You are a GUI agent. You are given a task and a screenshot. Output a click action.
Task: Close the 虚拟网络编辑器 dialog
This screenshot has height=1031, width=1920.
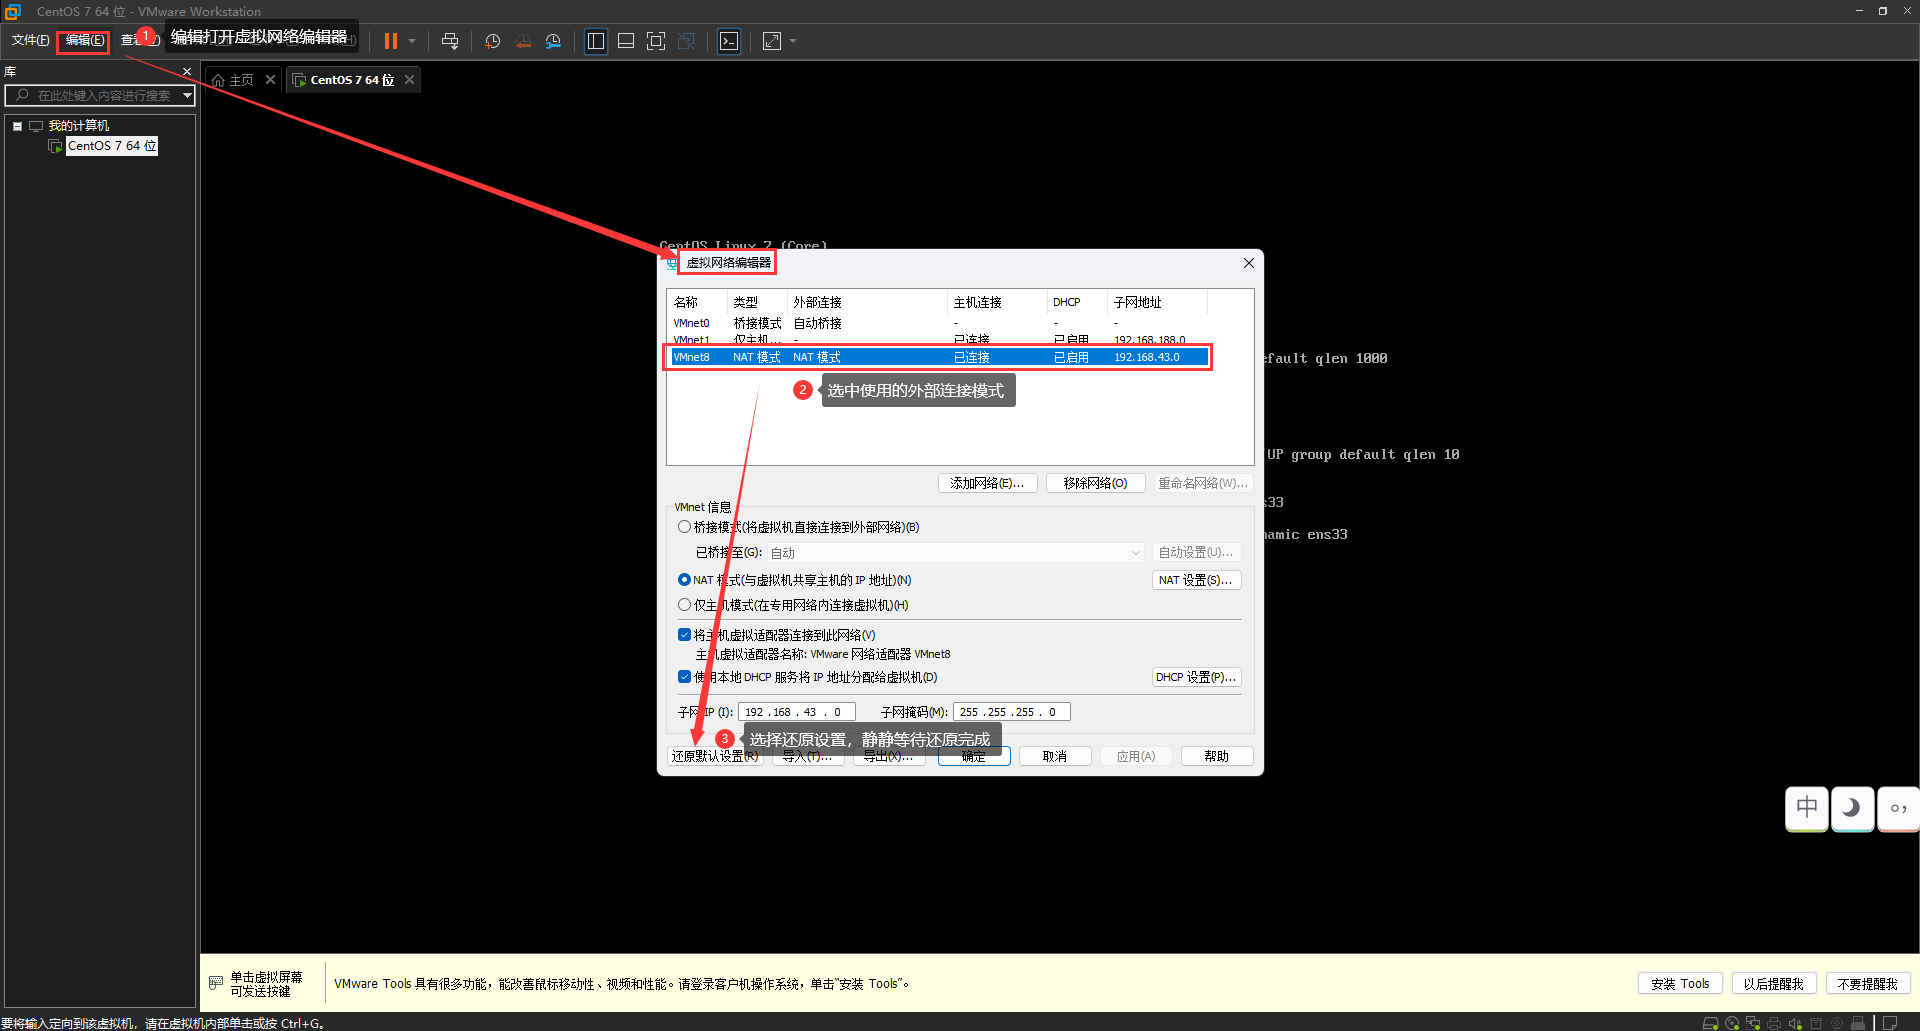[1249, 263]
